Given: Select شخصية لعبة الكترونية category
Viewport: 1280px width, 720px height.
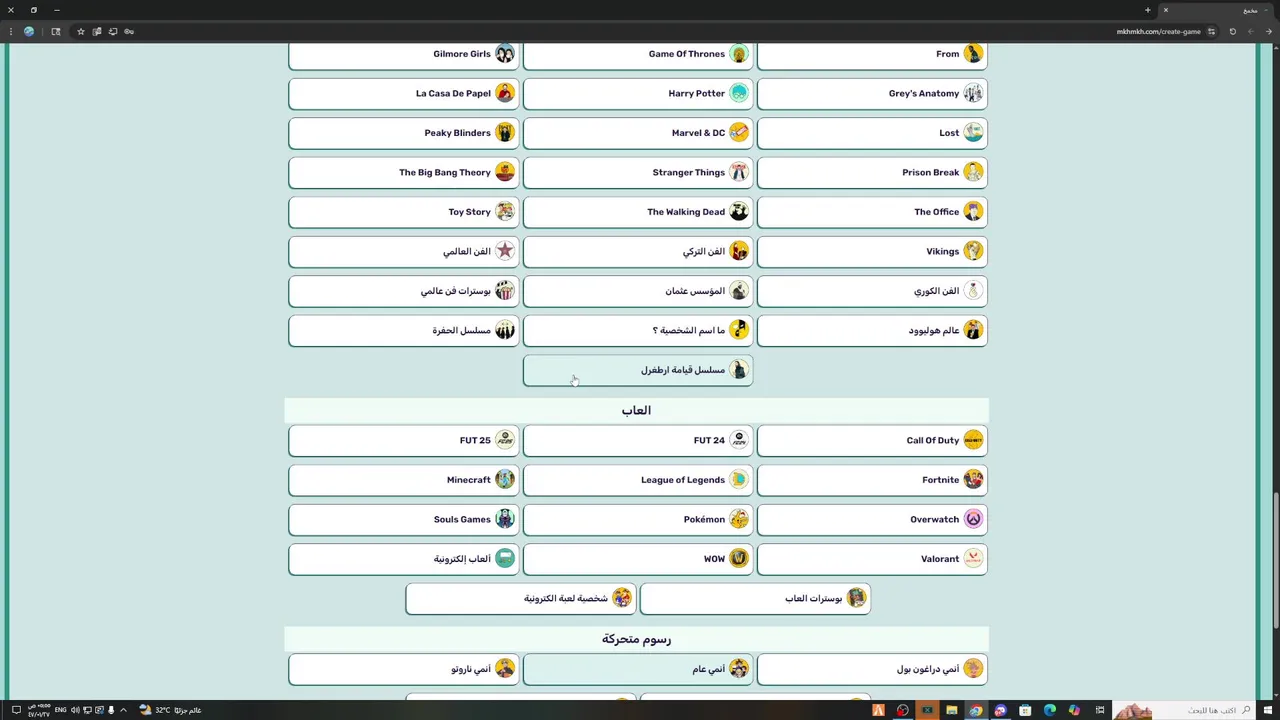Looking at the screenshot, I should [x=521, y=599].
